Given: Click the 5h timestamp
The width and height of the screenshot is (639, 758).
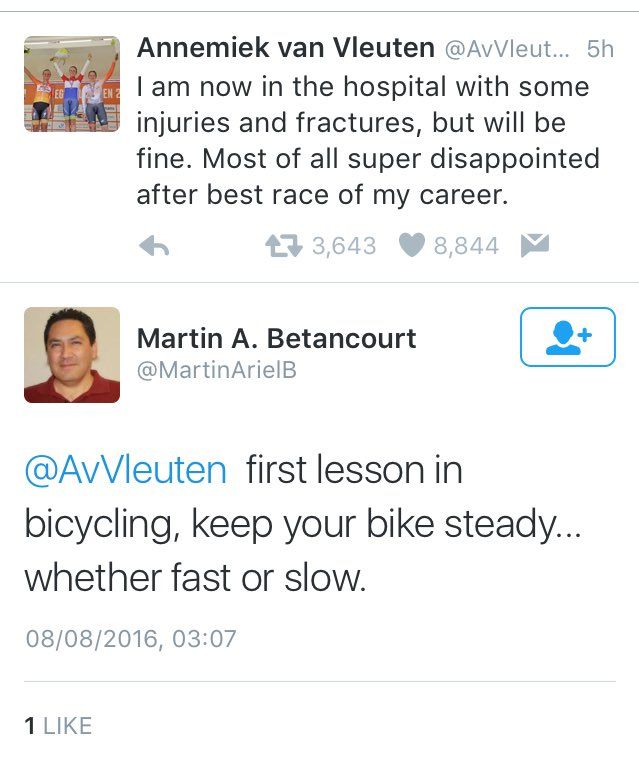Looking at the screenshot, I should [600, 49].
